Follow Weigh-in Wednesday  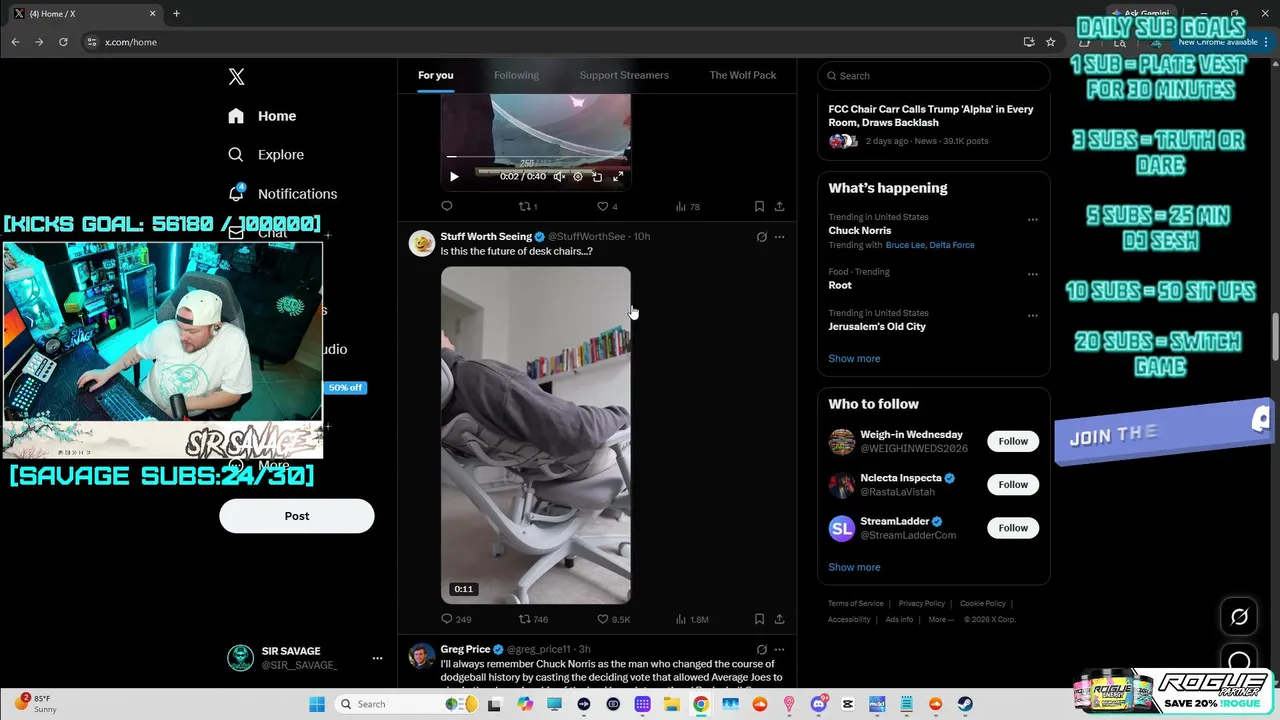(x=1013, y=441)
